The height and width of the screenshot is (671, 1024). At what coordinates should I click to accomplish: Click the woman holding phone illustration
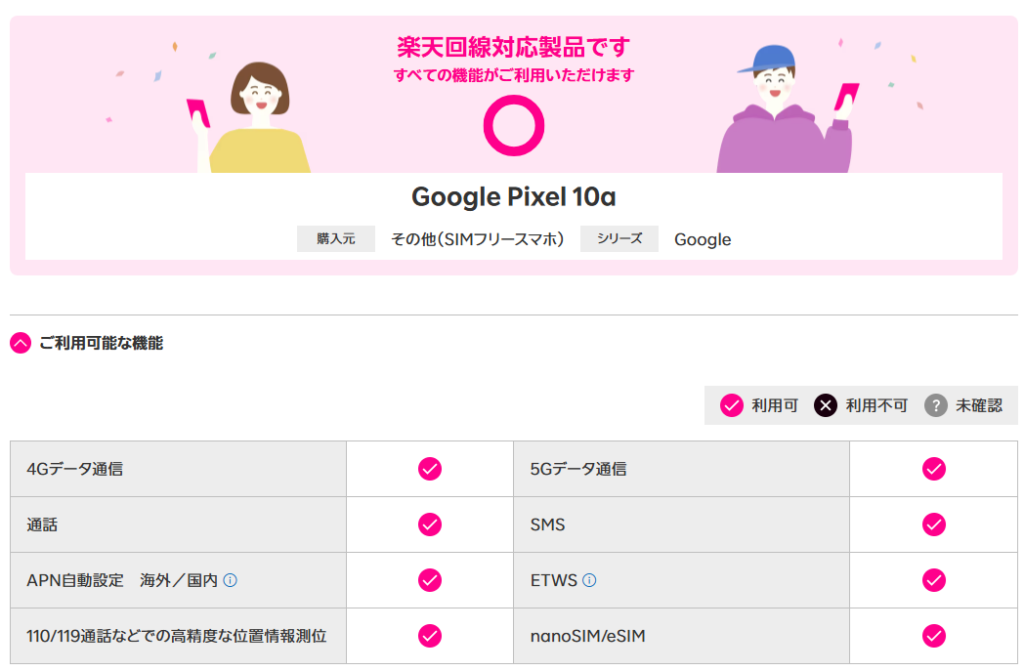coord(251,118)
